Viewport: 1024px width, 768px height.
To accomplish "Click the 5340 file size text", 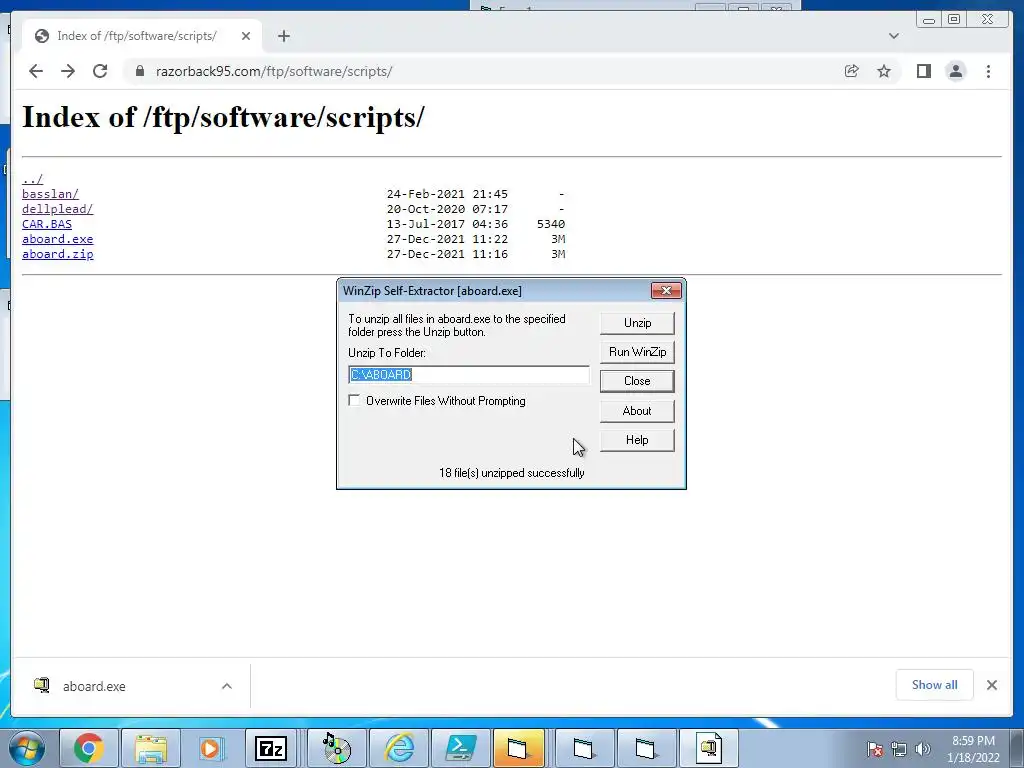I will point(551,224).
